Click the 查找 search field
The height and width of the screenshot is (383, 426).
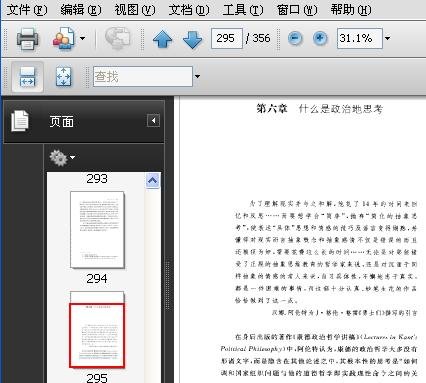pyautogui.click(x=143, y=76)
